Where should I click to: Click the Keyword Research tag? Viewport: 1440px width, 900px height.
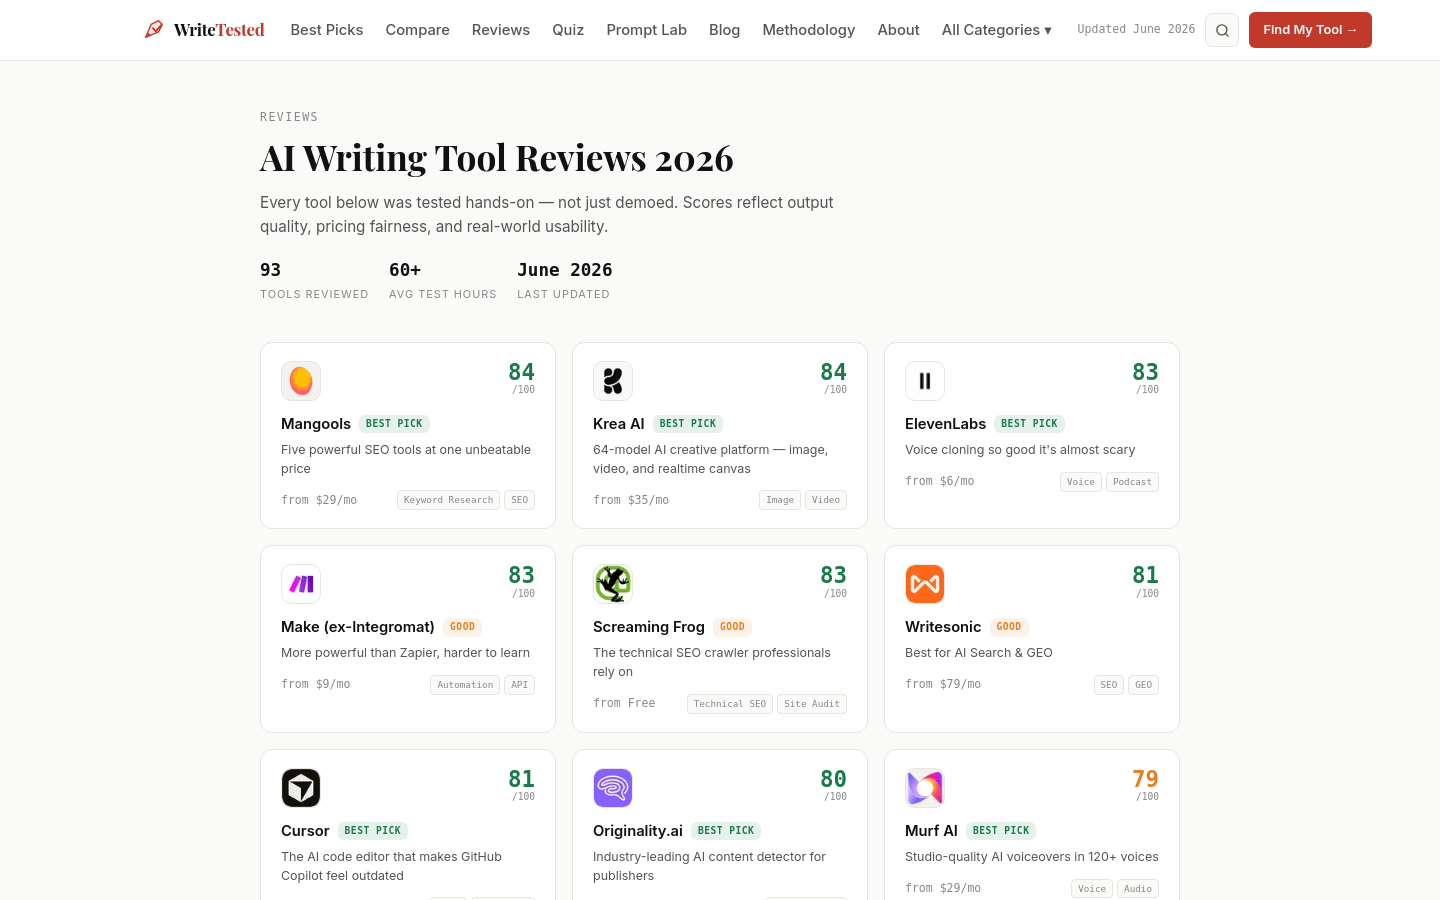tap(449, 500)
